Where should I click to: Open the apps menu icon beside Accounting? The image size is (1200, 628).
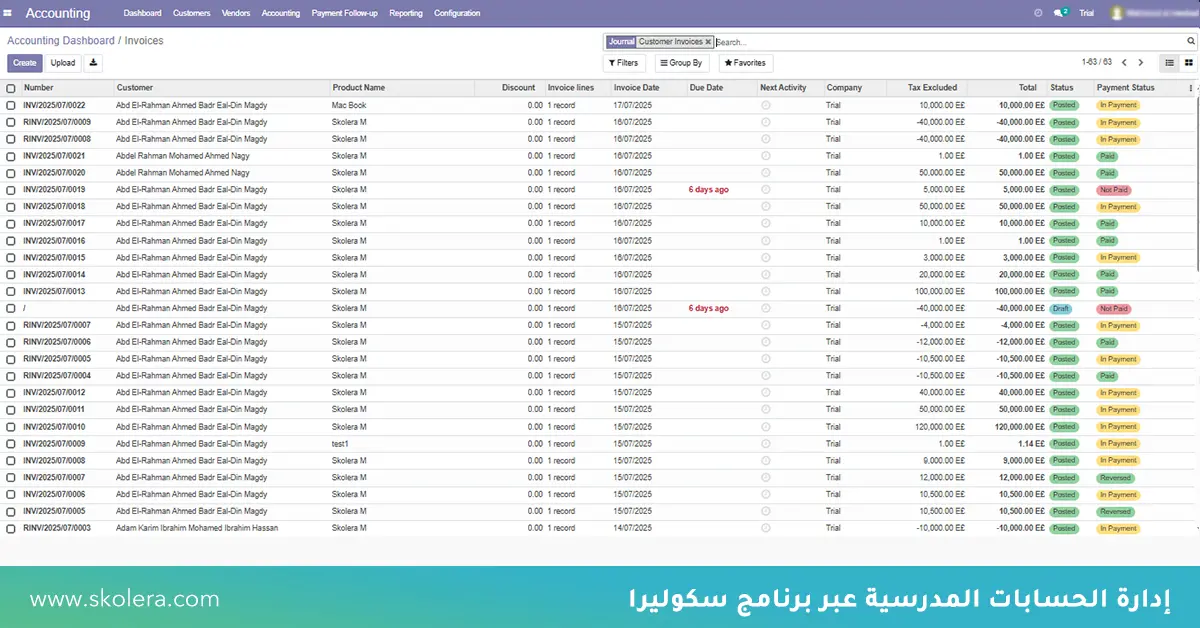8,13
